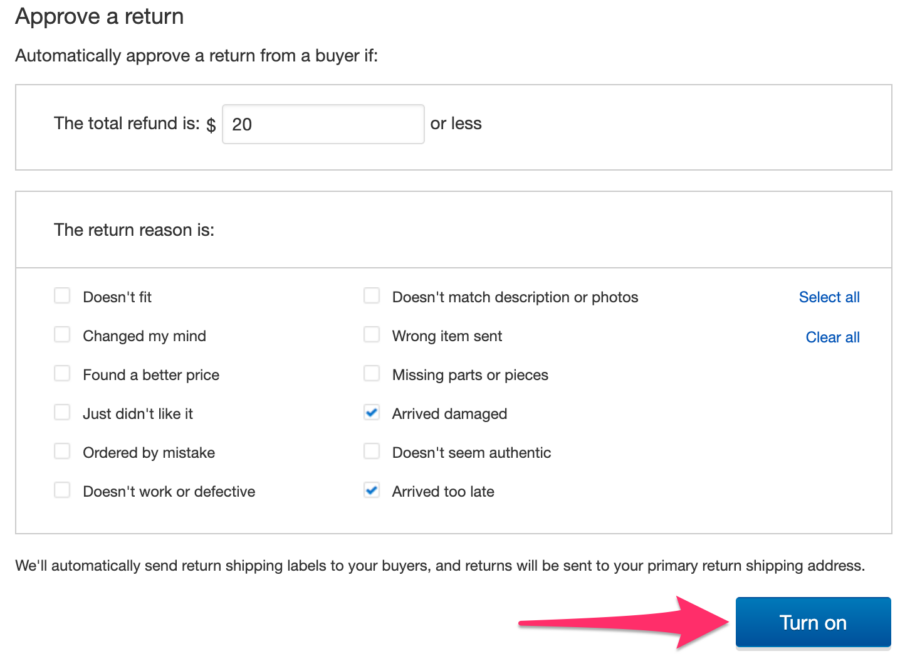900x661 pixels.
Task: Check "Doesn't match description or photos"
Action: tap(372, 296)
